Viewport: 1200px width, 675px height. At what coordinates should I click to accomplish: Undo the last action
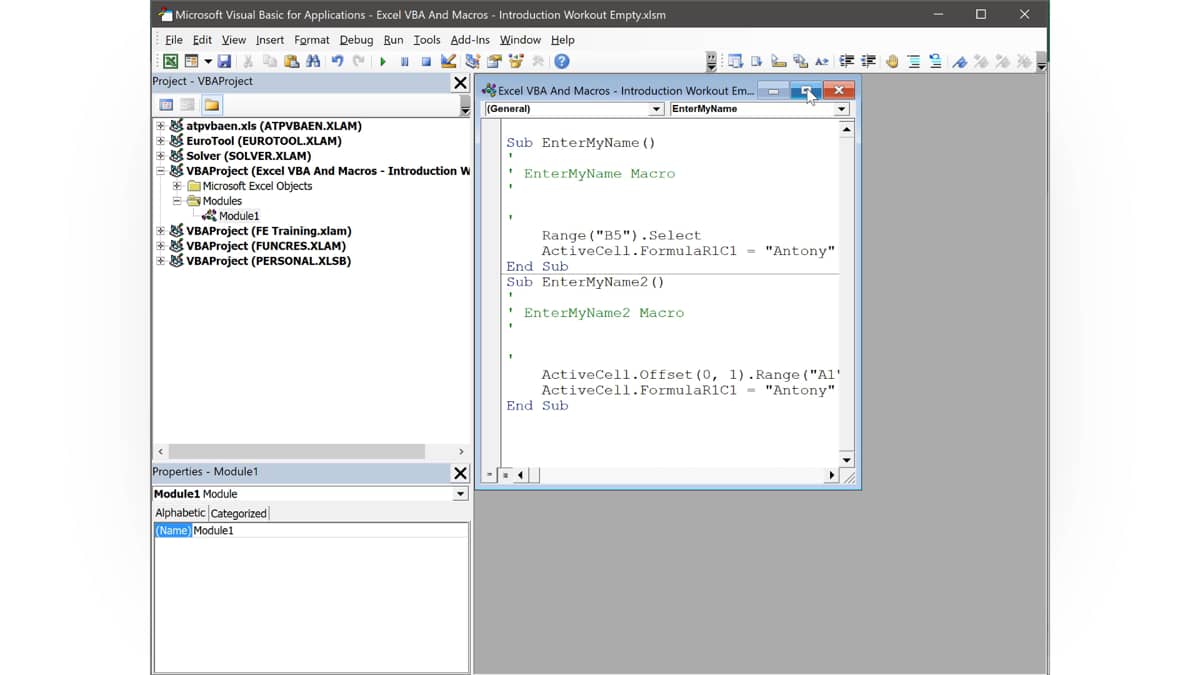point(337,61)
